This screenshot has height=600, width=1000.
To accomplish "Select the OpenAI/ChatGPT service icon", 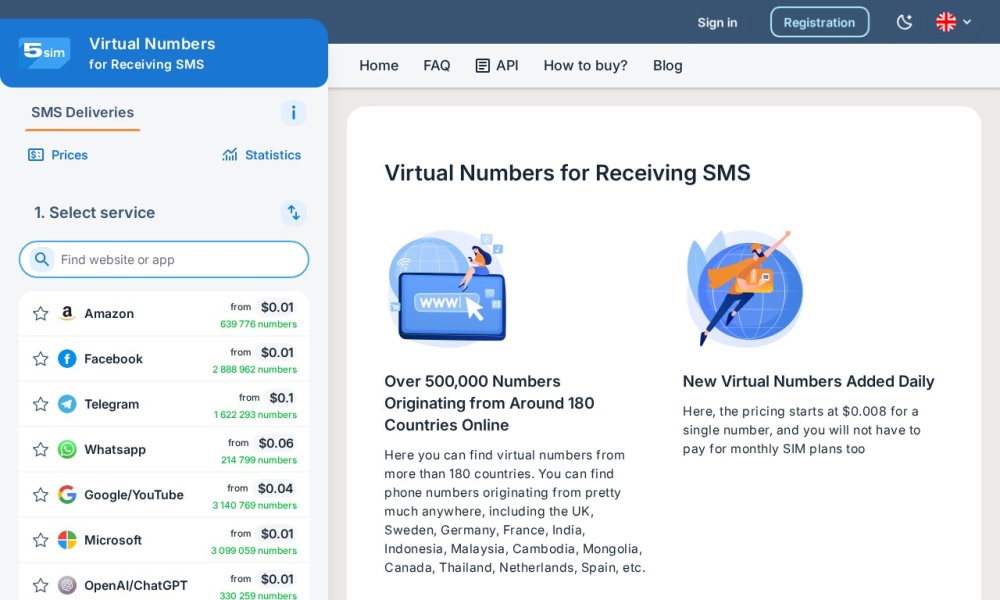I will click(67, 585).
